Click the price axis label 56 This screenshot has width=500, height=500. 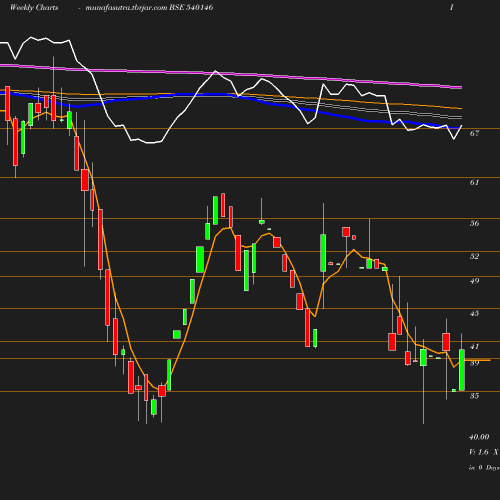(474, 223)
